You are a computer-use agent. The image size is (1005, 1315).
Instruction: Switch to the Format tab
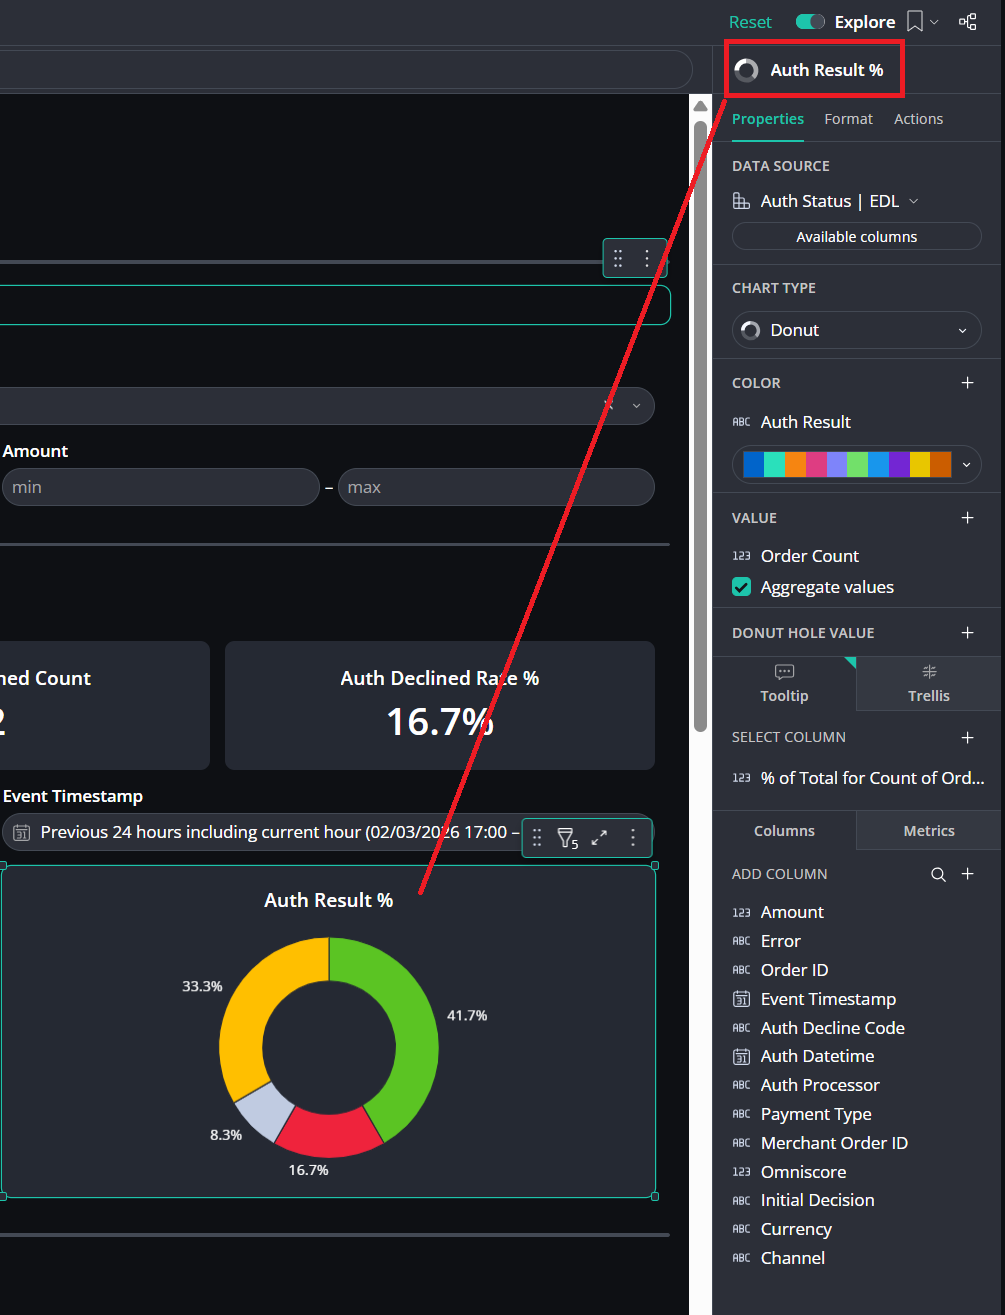tap(848, 119)
